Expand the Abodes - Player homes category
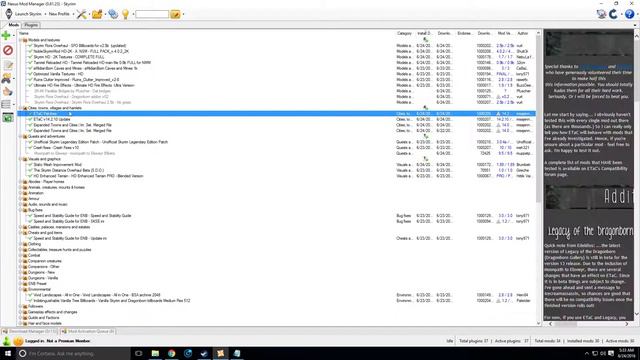 click(x=20, y=182)
